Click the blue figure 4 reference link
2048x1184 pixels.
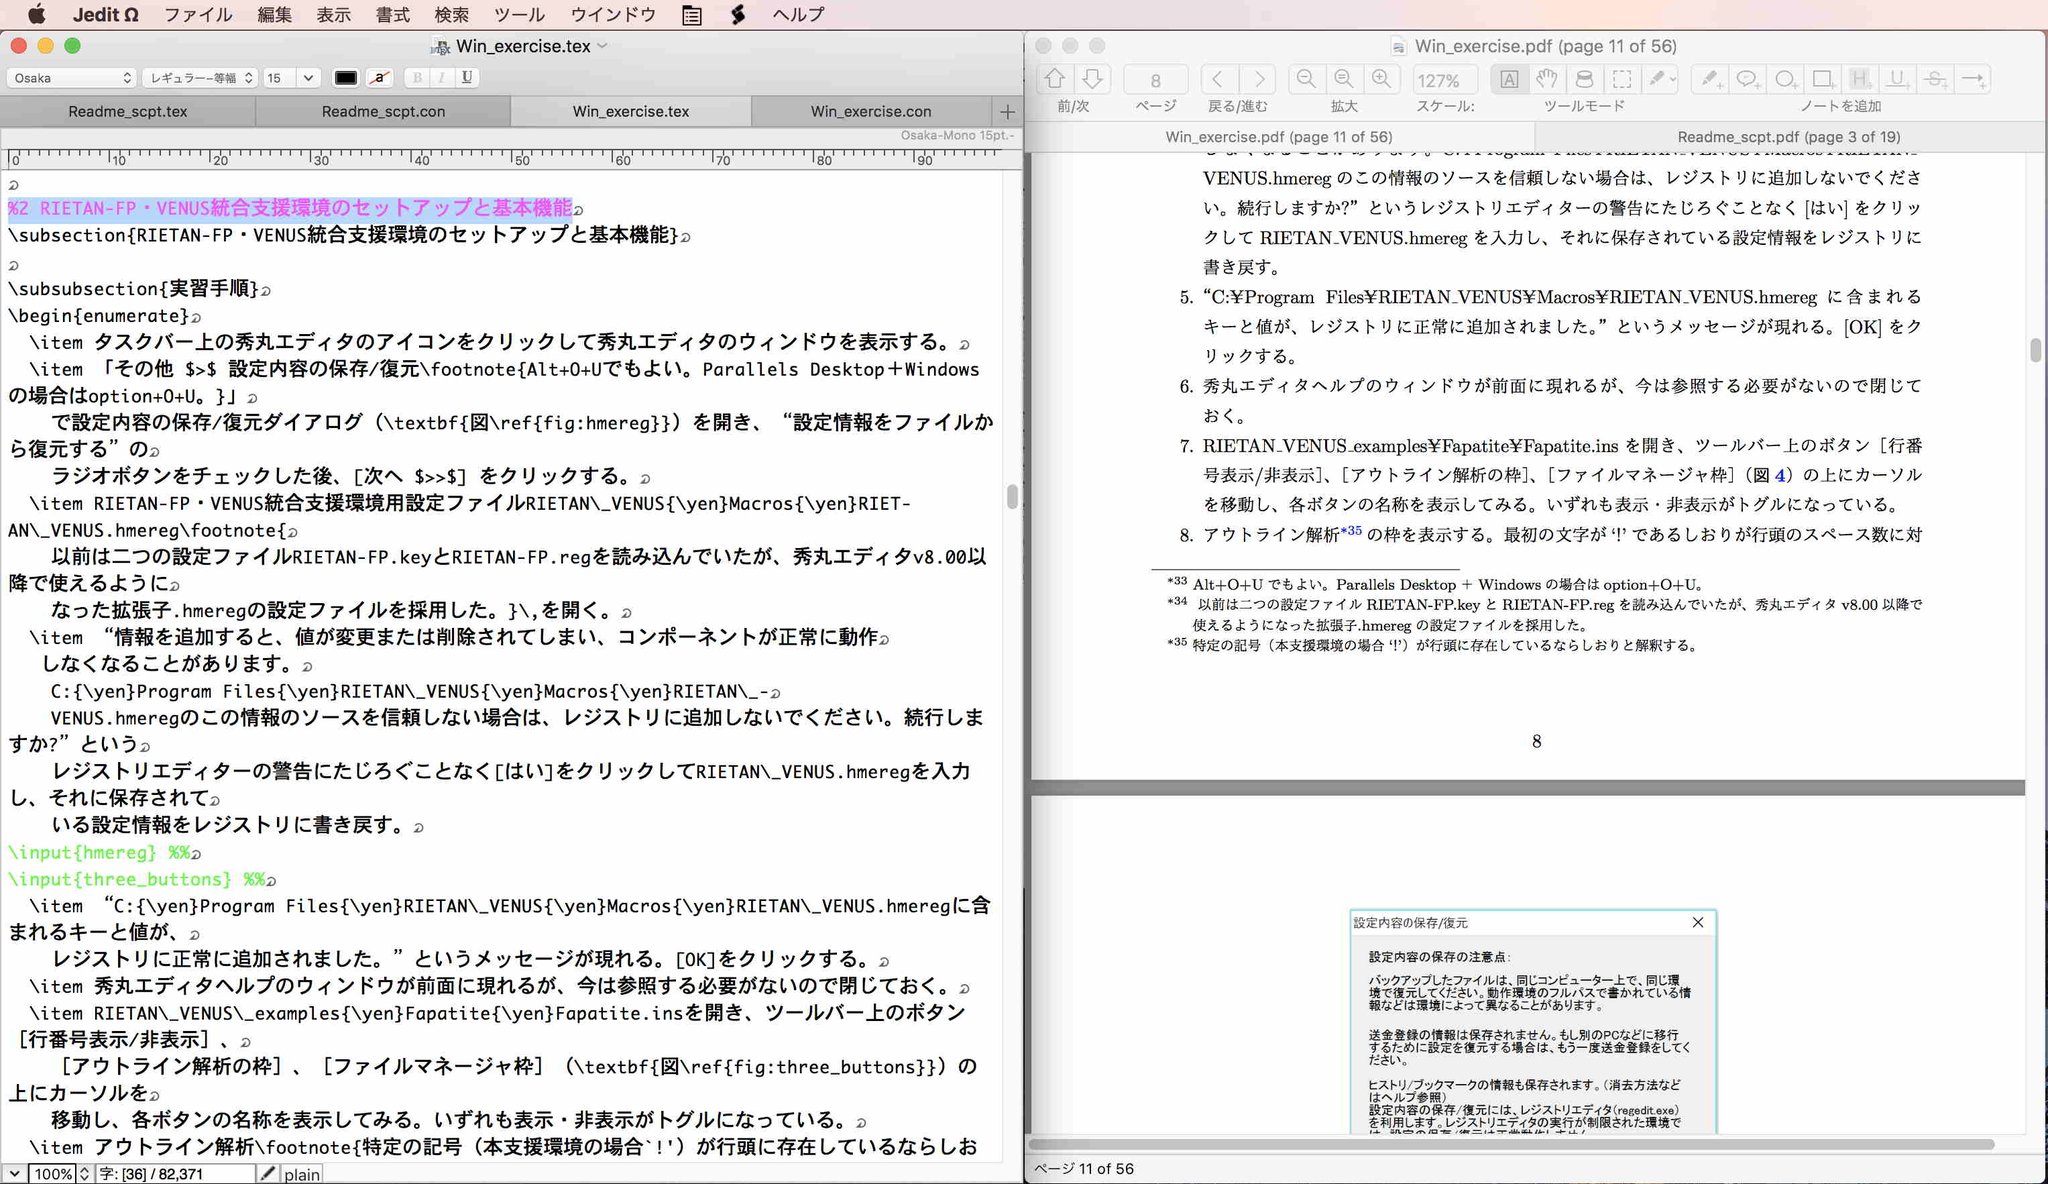click(1780, 474)
